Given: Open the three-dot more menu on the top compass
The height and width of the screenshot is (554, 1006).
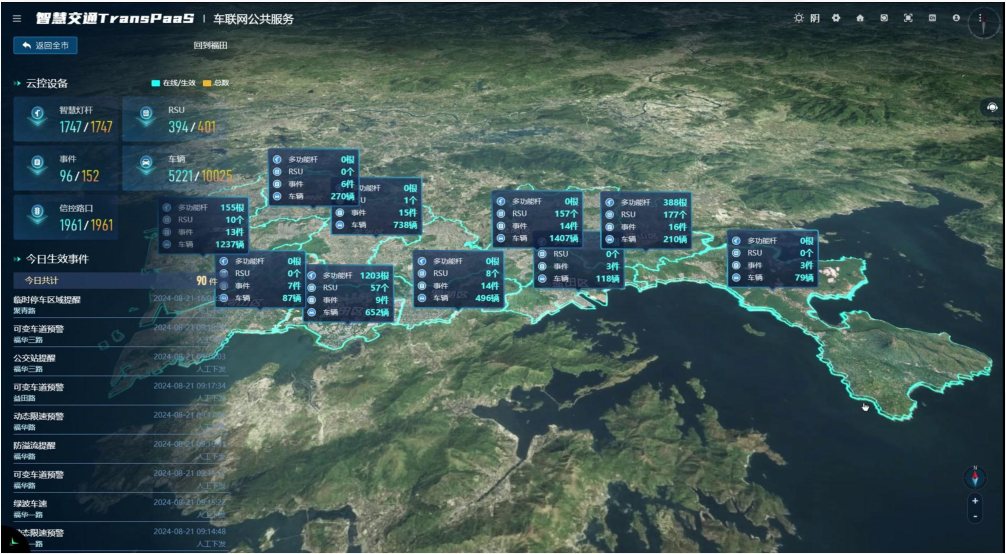Looking at the screenshot, I should tap(981, 19).
